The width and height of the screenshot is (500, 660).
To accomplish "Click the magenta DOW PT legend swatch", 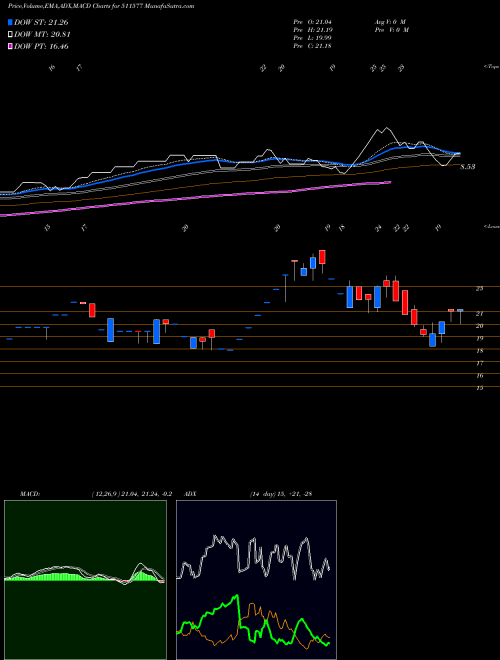I will pos(10,47).
